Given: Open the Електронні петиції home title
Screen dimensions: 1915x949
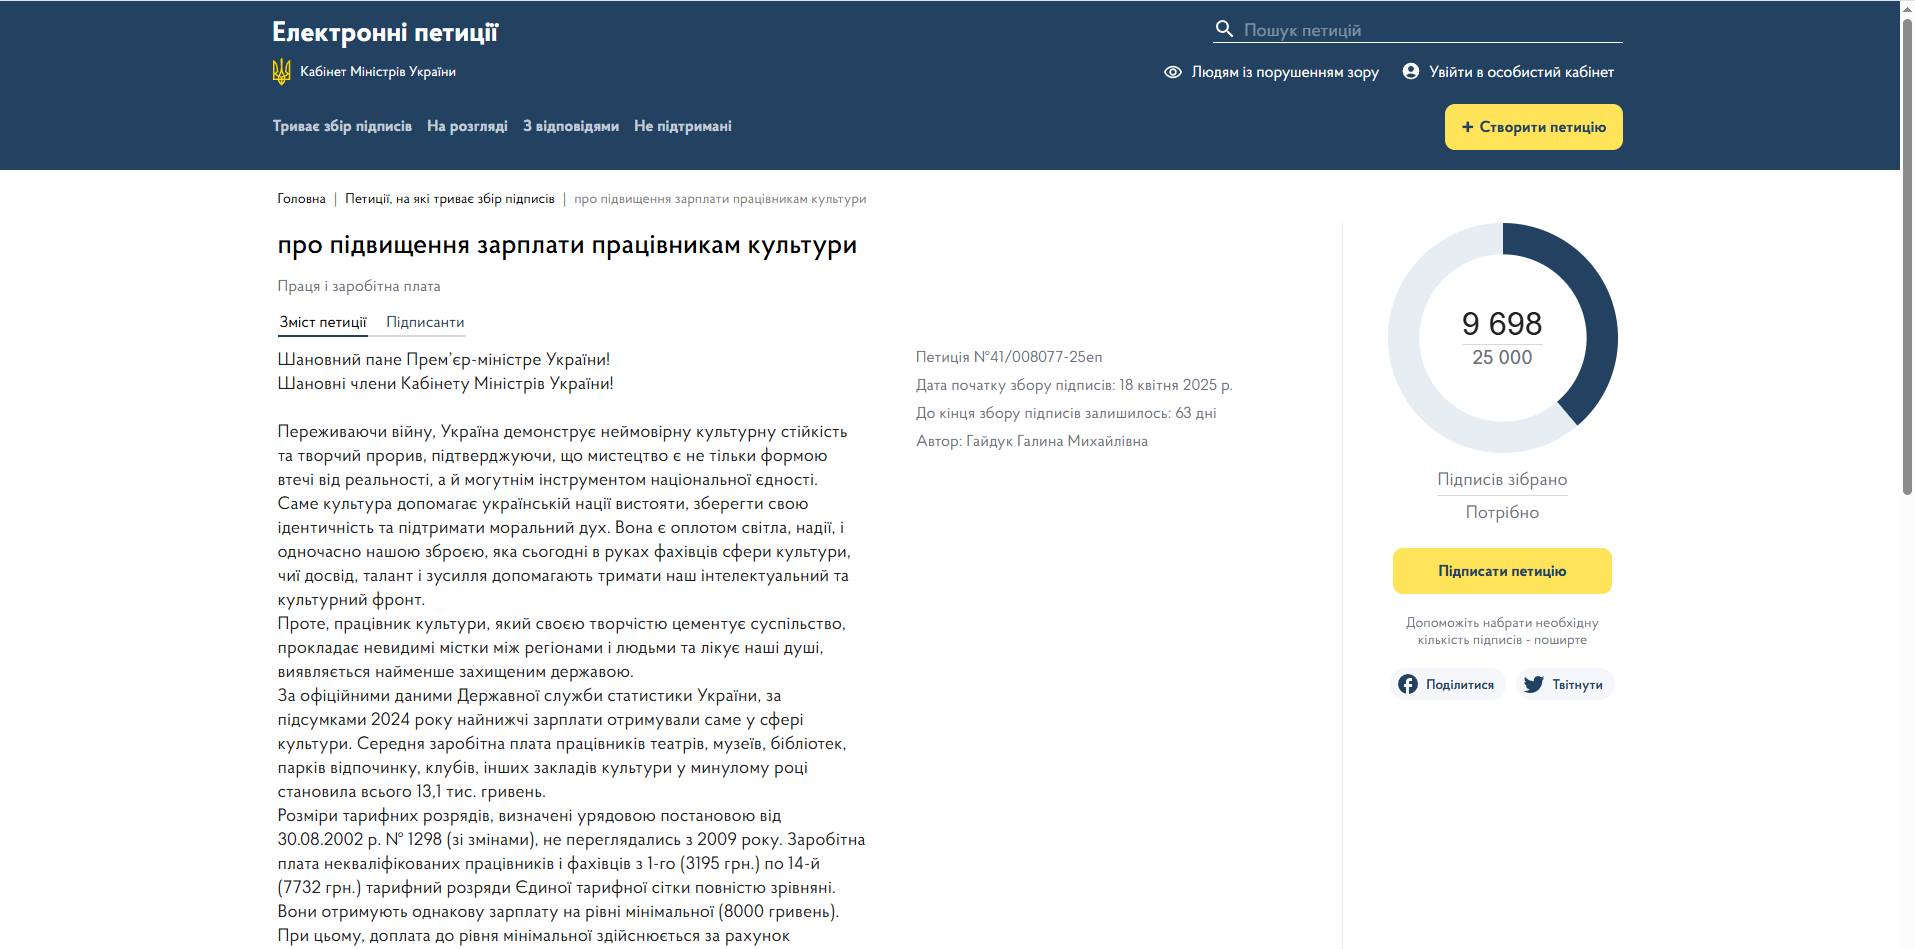Looking at the screenshot, I should tap(385, 32).
